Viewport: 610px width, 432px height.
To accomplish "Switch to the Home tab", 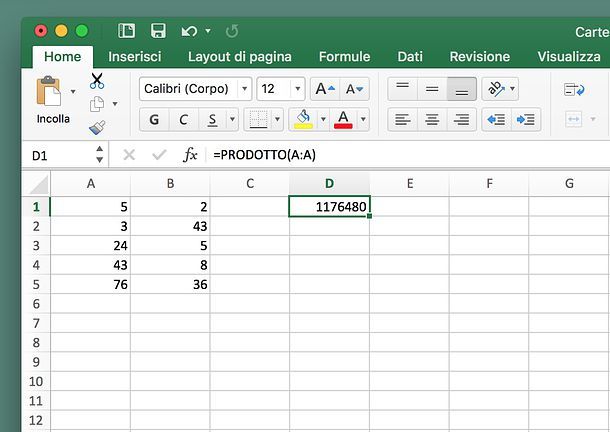I will point(63,57).
